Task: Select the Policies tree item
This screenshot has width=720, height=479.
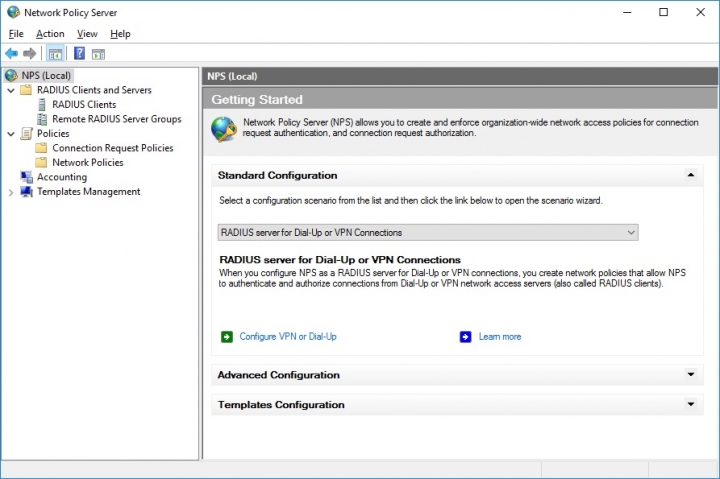Action: 53,133
